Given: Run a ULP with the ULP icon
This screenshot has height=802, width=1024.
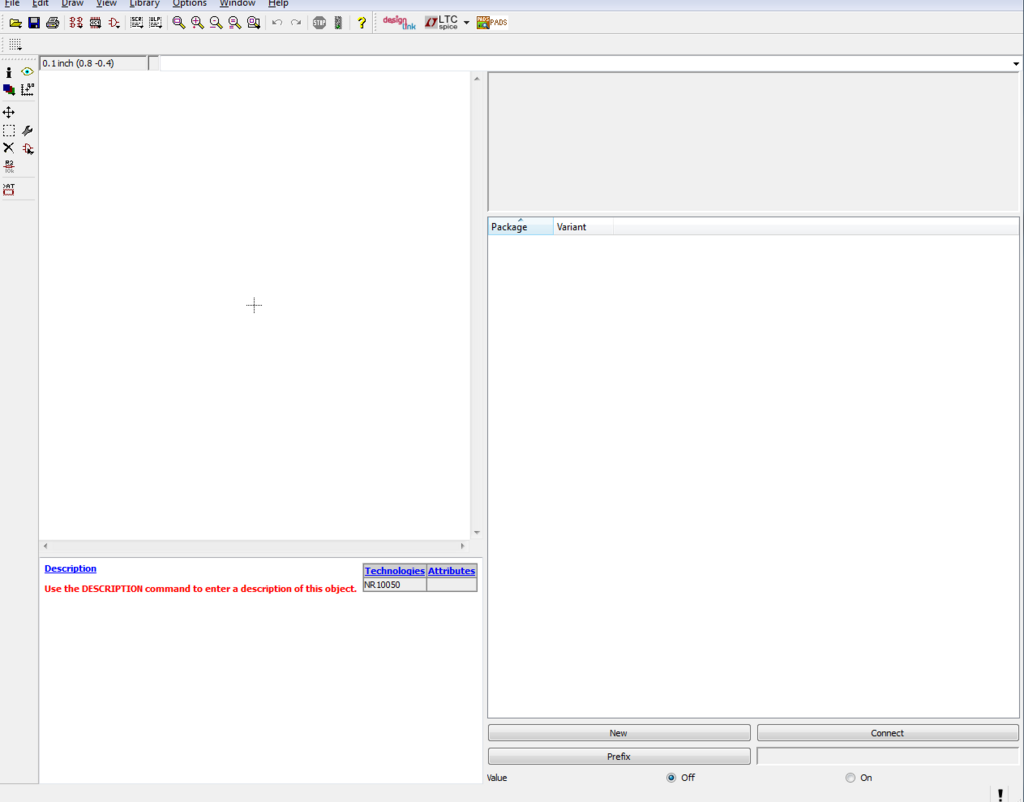Looking at the screenshot, I should 155,23.
